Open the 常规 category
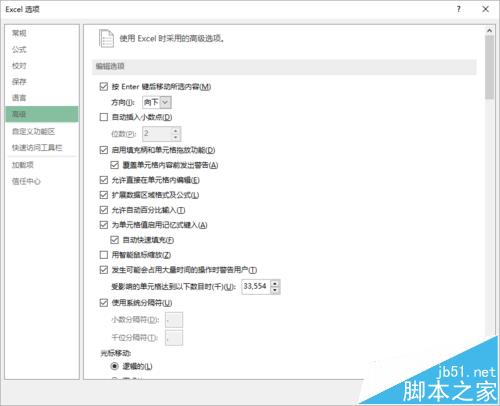Image resolution: width=500 pixels, height=406 pixels. pos(19,33)
